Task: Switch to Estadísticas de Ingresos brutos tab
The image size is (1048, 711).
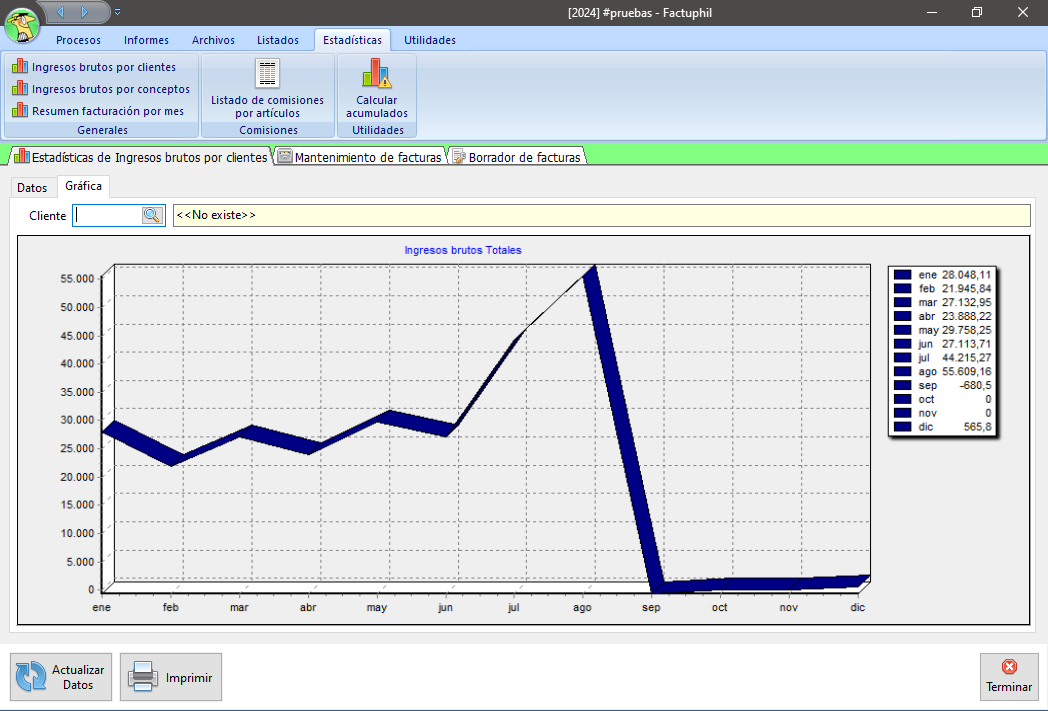Action: [x=140, y=157]
